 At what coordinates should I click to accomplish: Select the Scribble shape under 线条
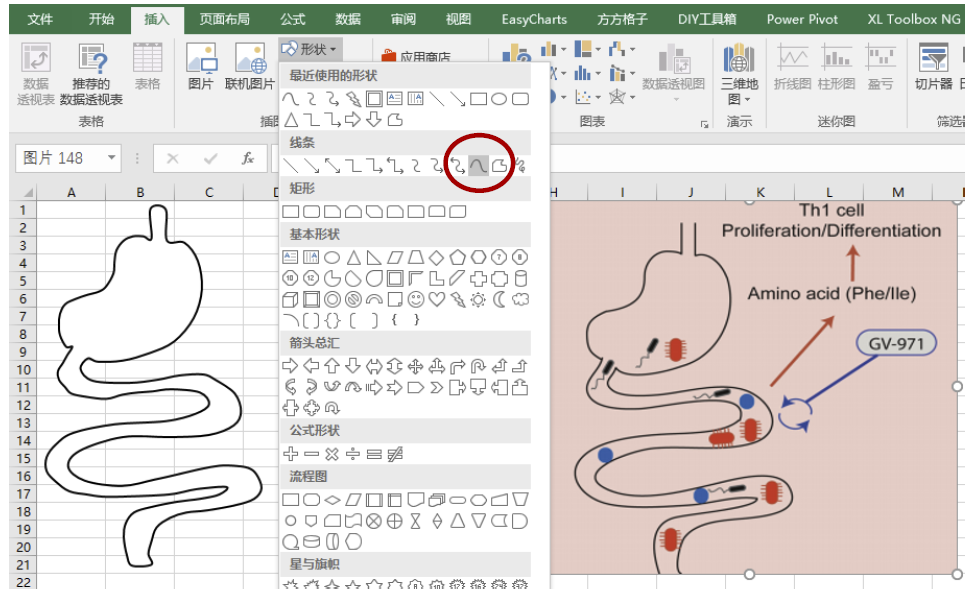point(519,166)
